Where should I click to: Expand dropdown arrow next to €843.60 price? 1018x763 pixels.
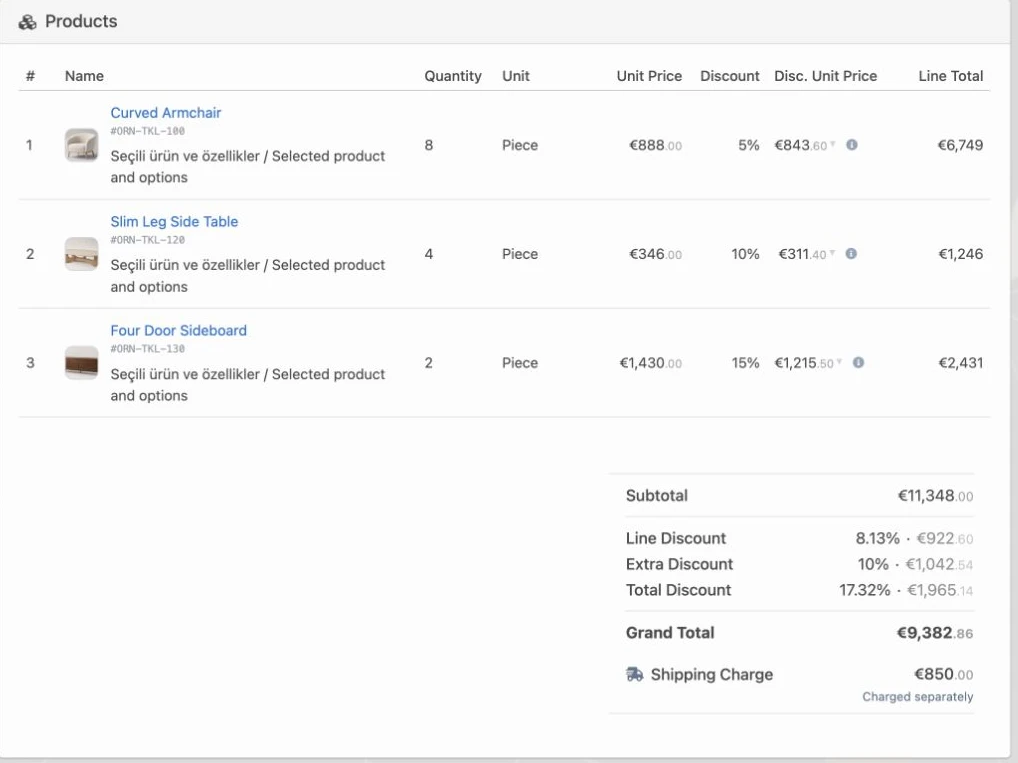833,144
